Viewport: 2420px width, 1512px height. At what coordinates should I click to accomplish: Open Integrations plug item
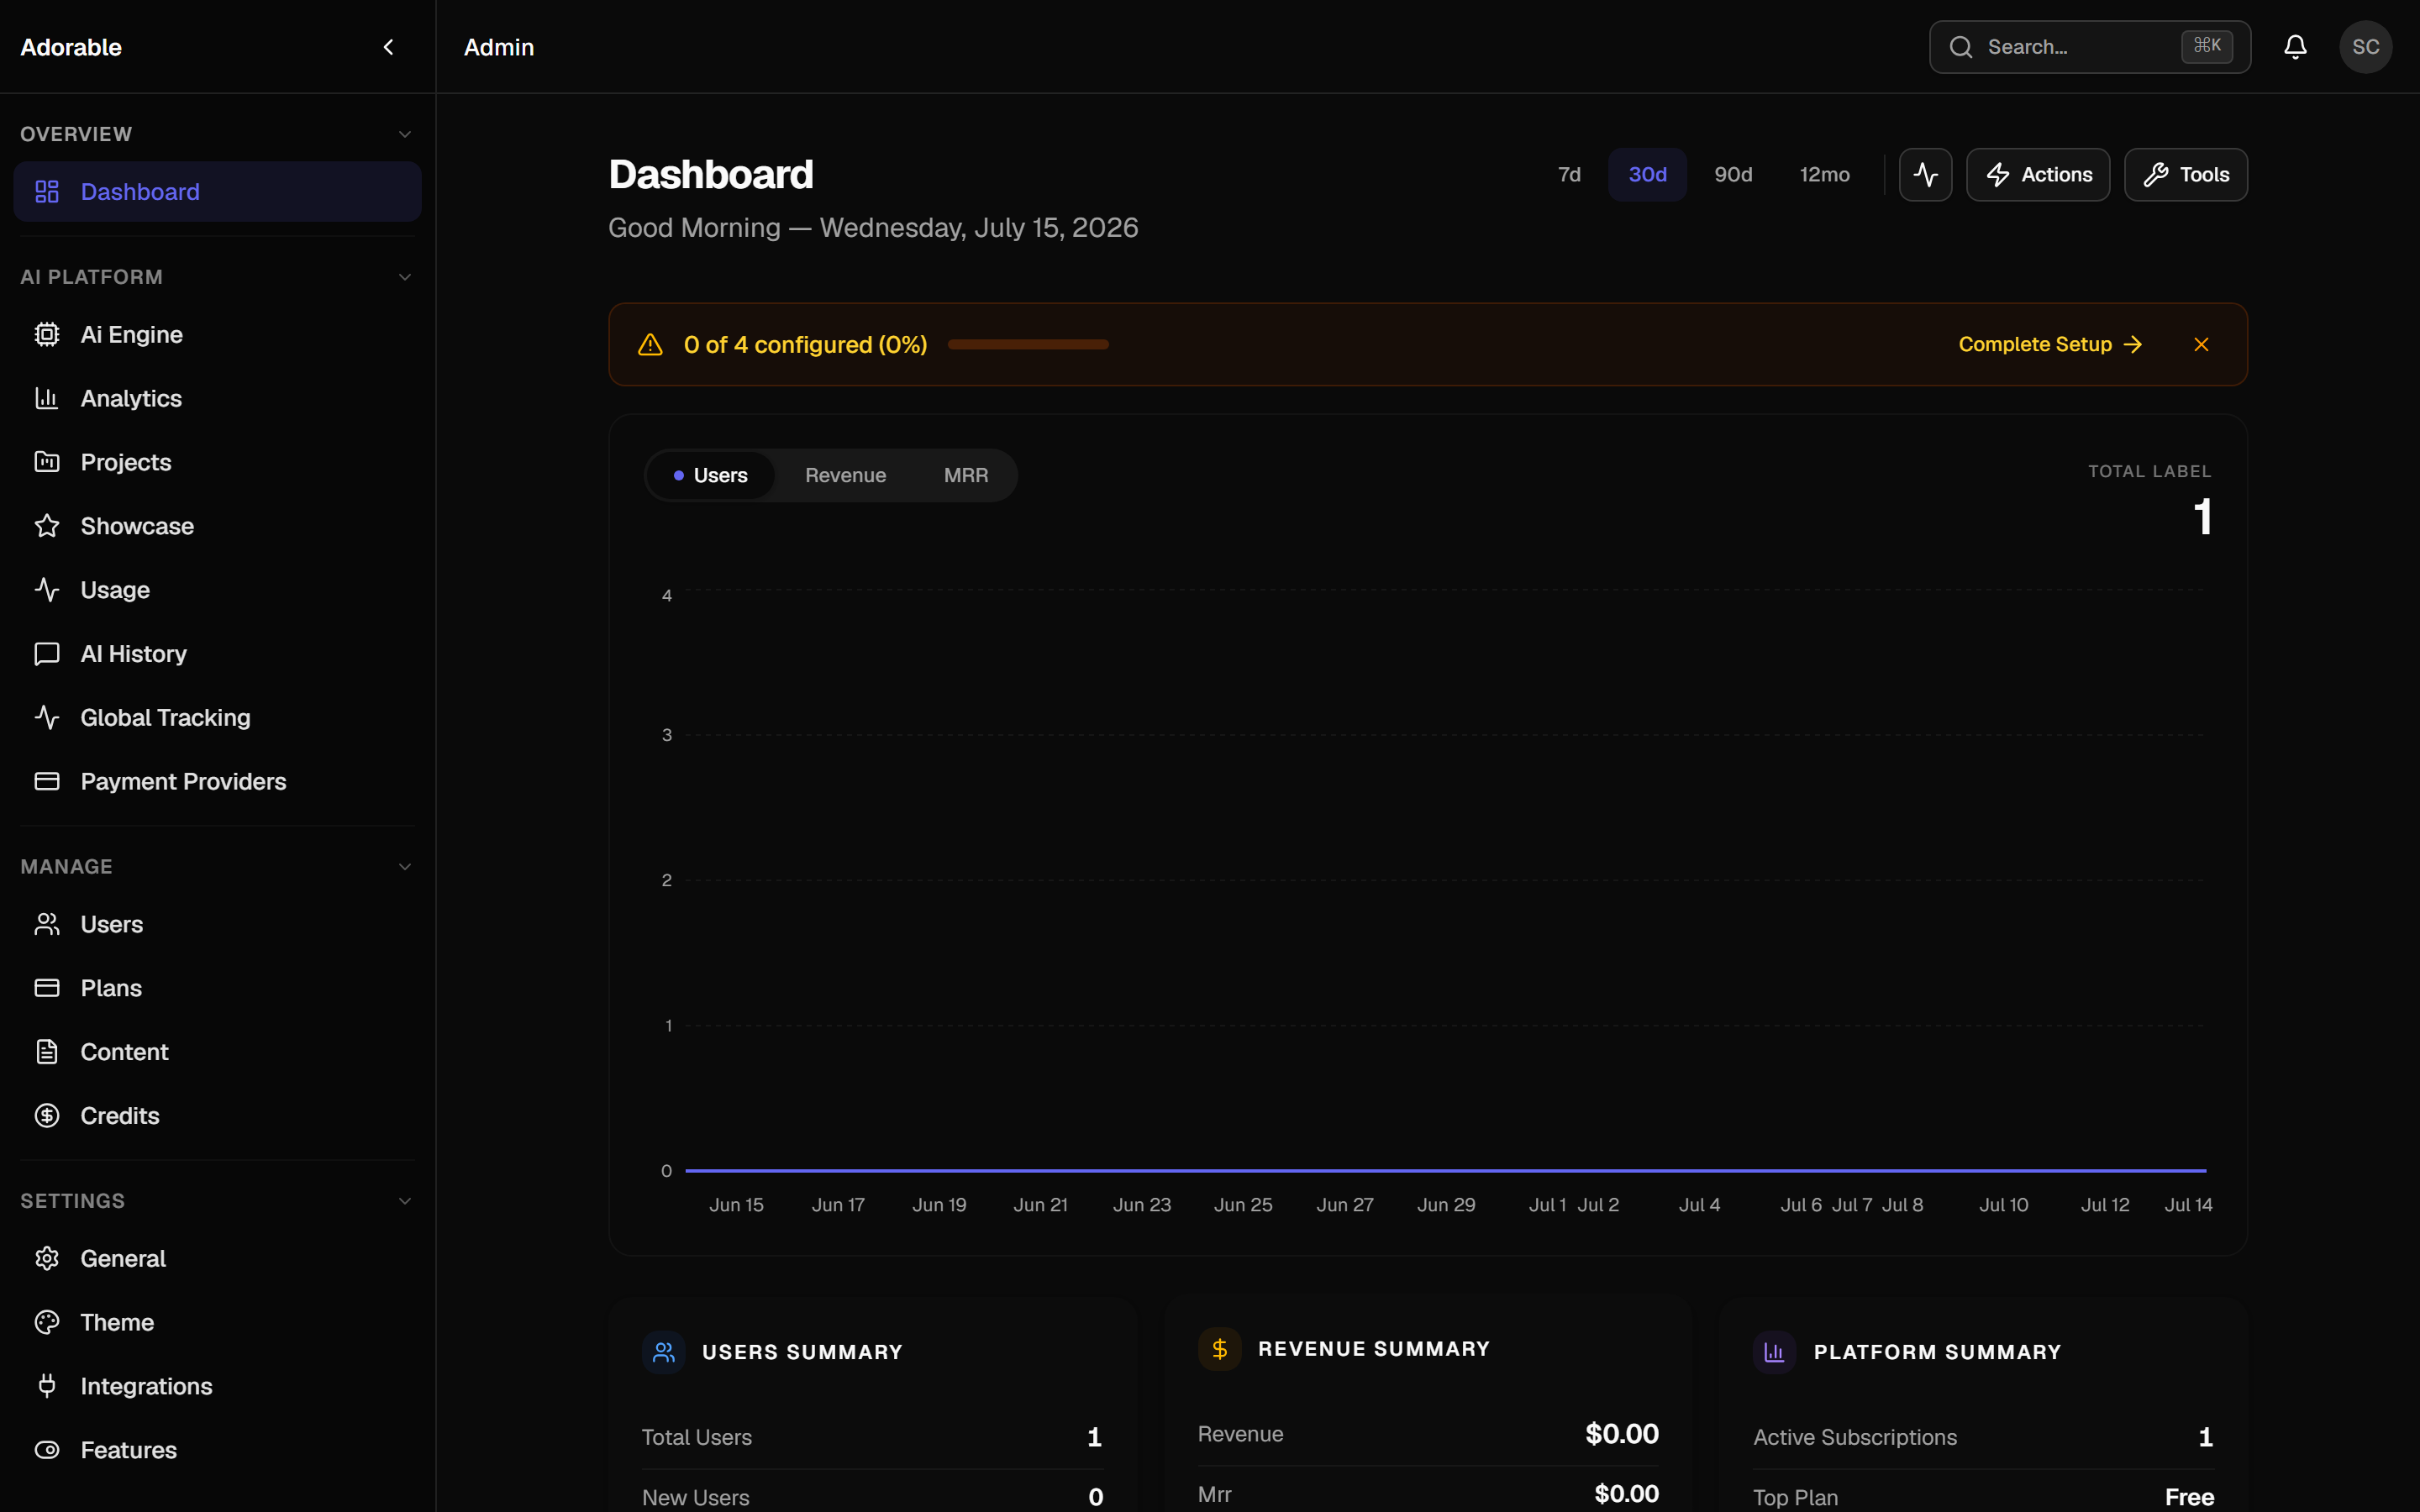click(217, 1386)
